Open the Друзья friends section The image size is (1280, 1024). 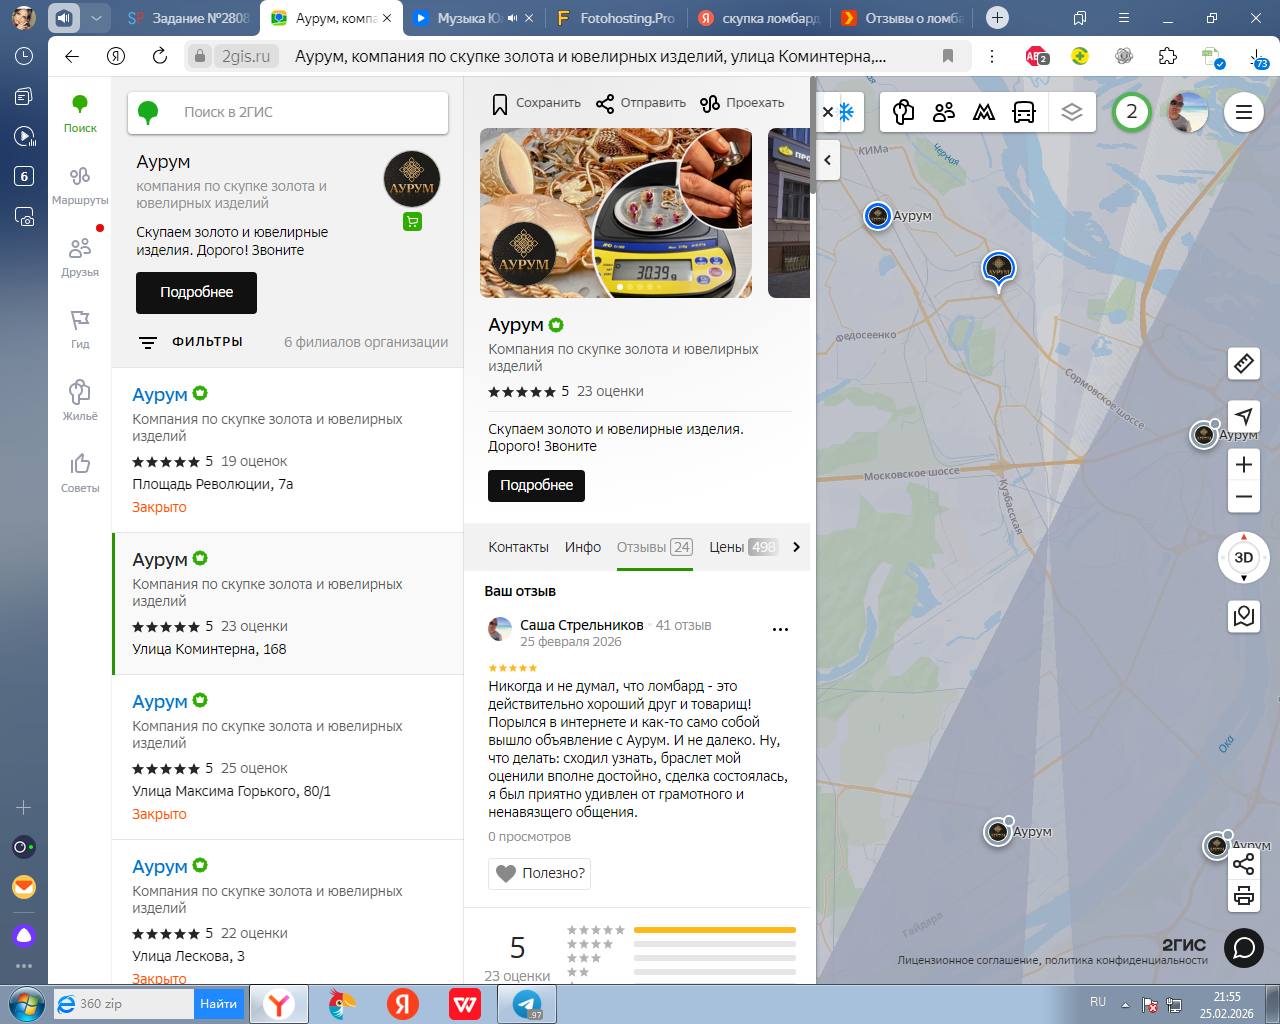pos(80,256)
